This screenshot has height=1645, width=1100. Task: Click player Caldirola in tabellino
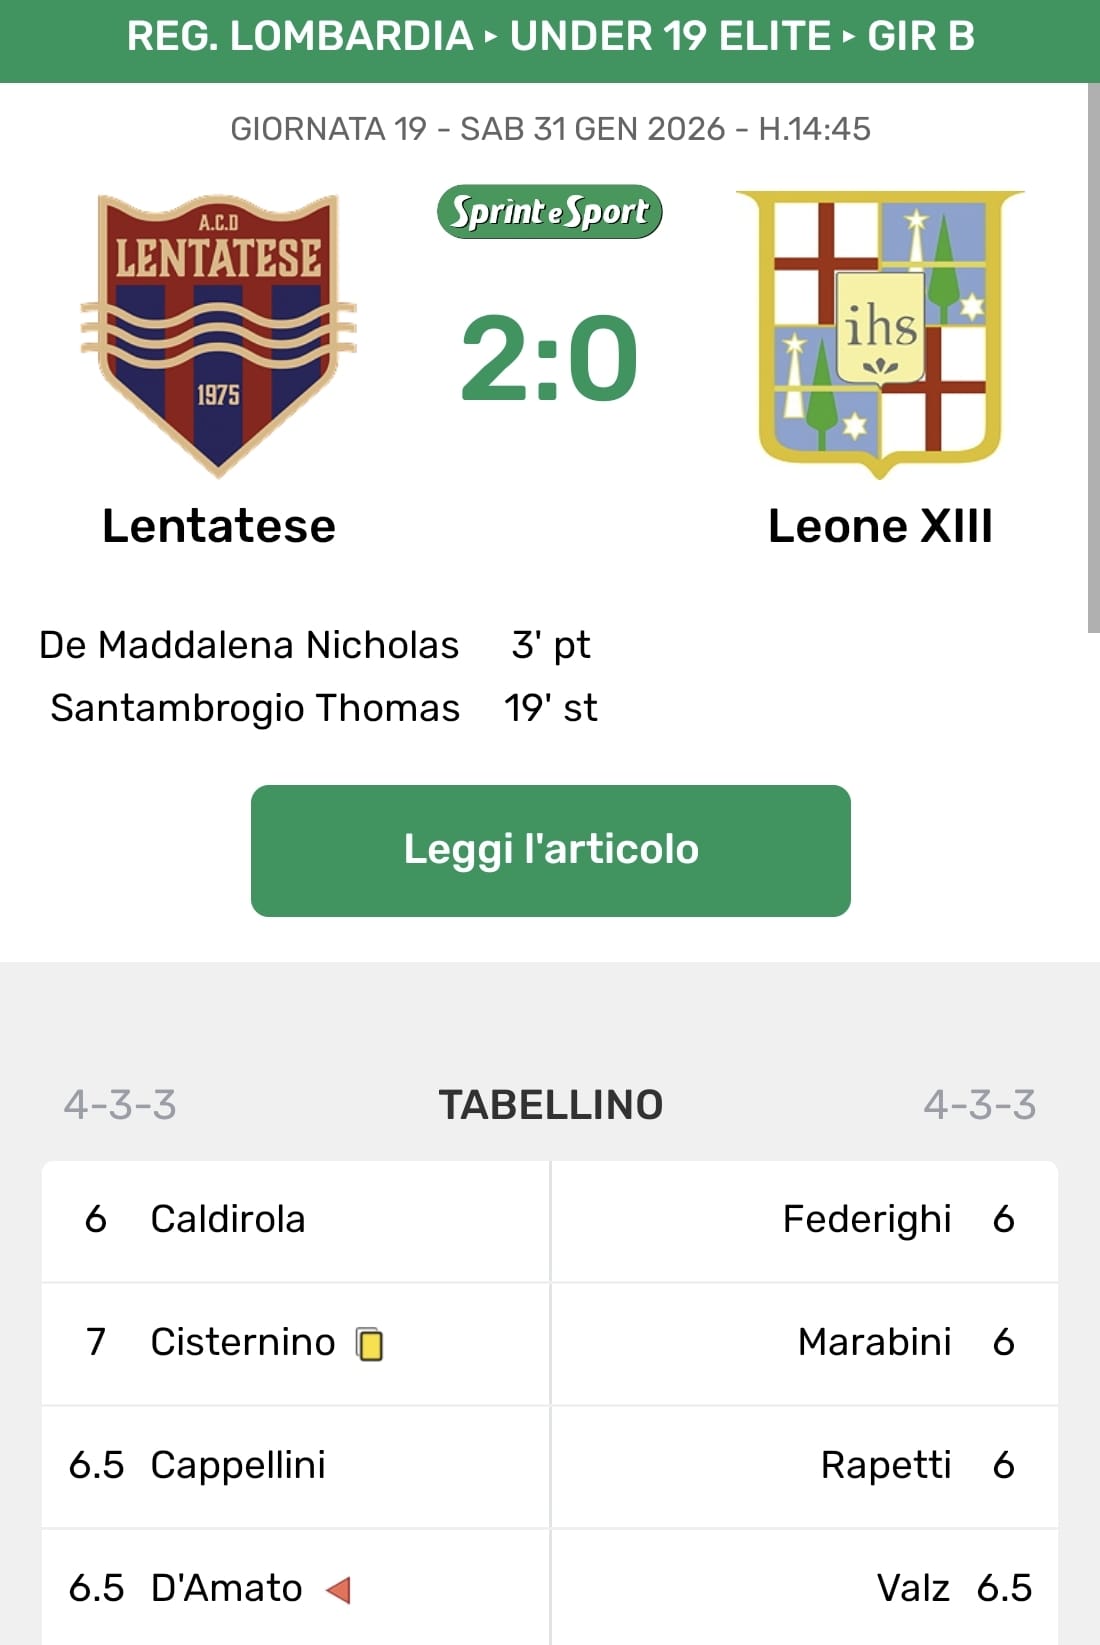pos(228,1219)
